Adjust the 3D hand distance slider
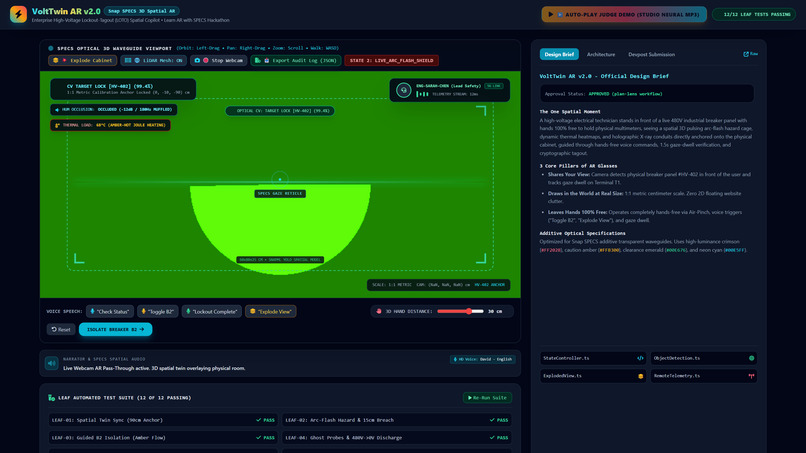Viewport: 806px width, 453px height. (460, 311)
